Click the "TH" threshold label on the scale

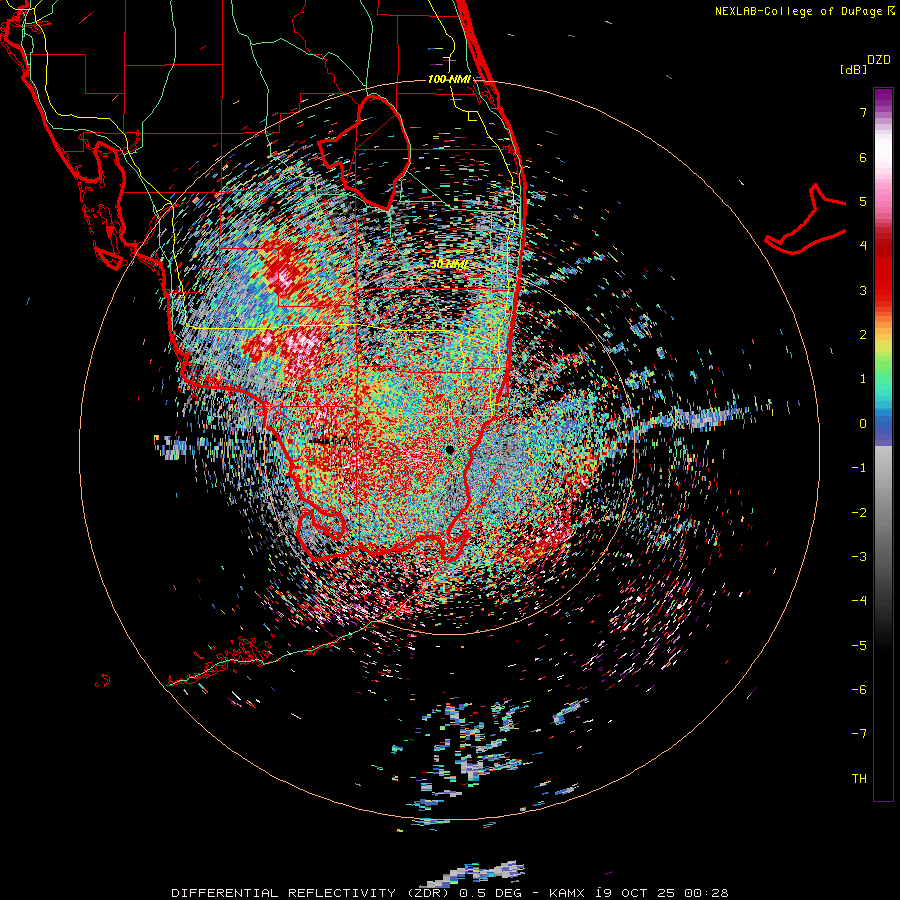[859, 779]
